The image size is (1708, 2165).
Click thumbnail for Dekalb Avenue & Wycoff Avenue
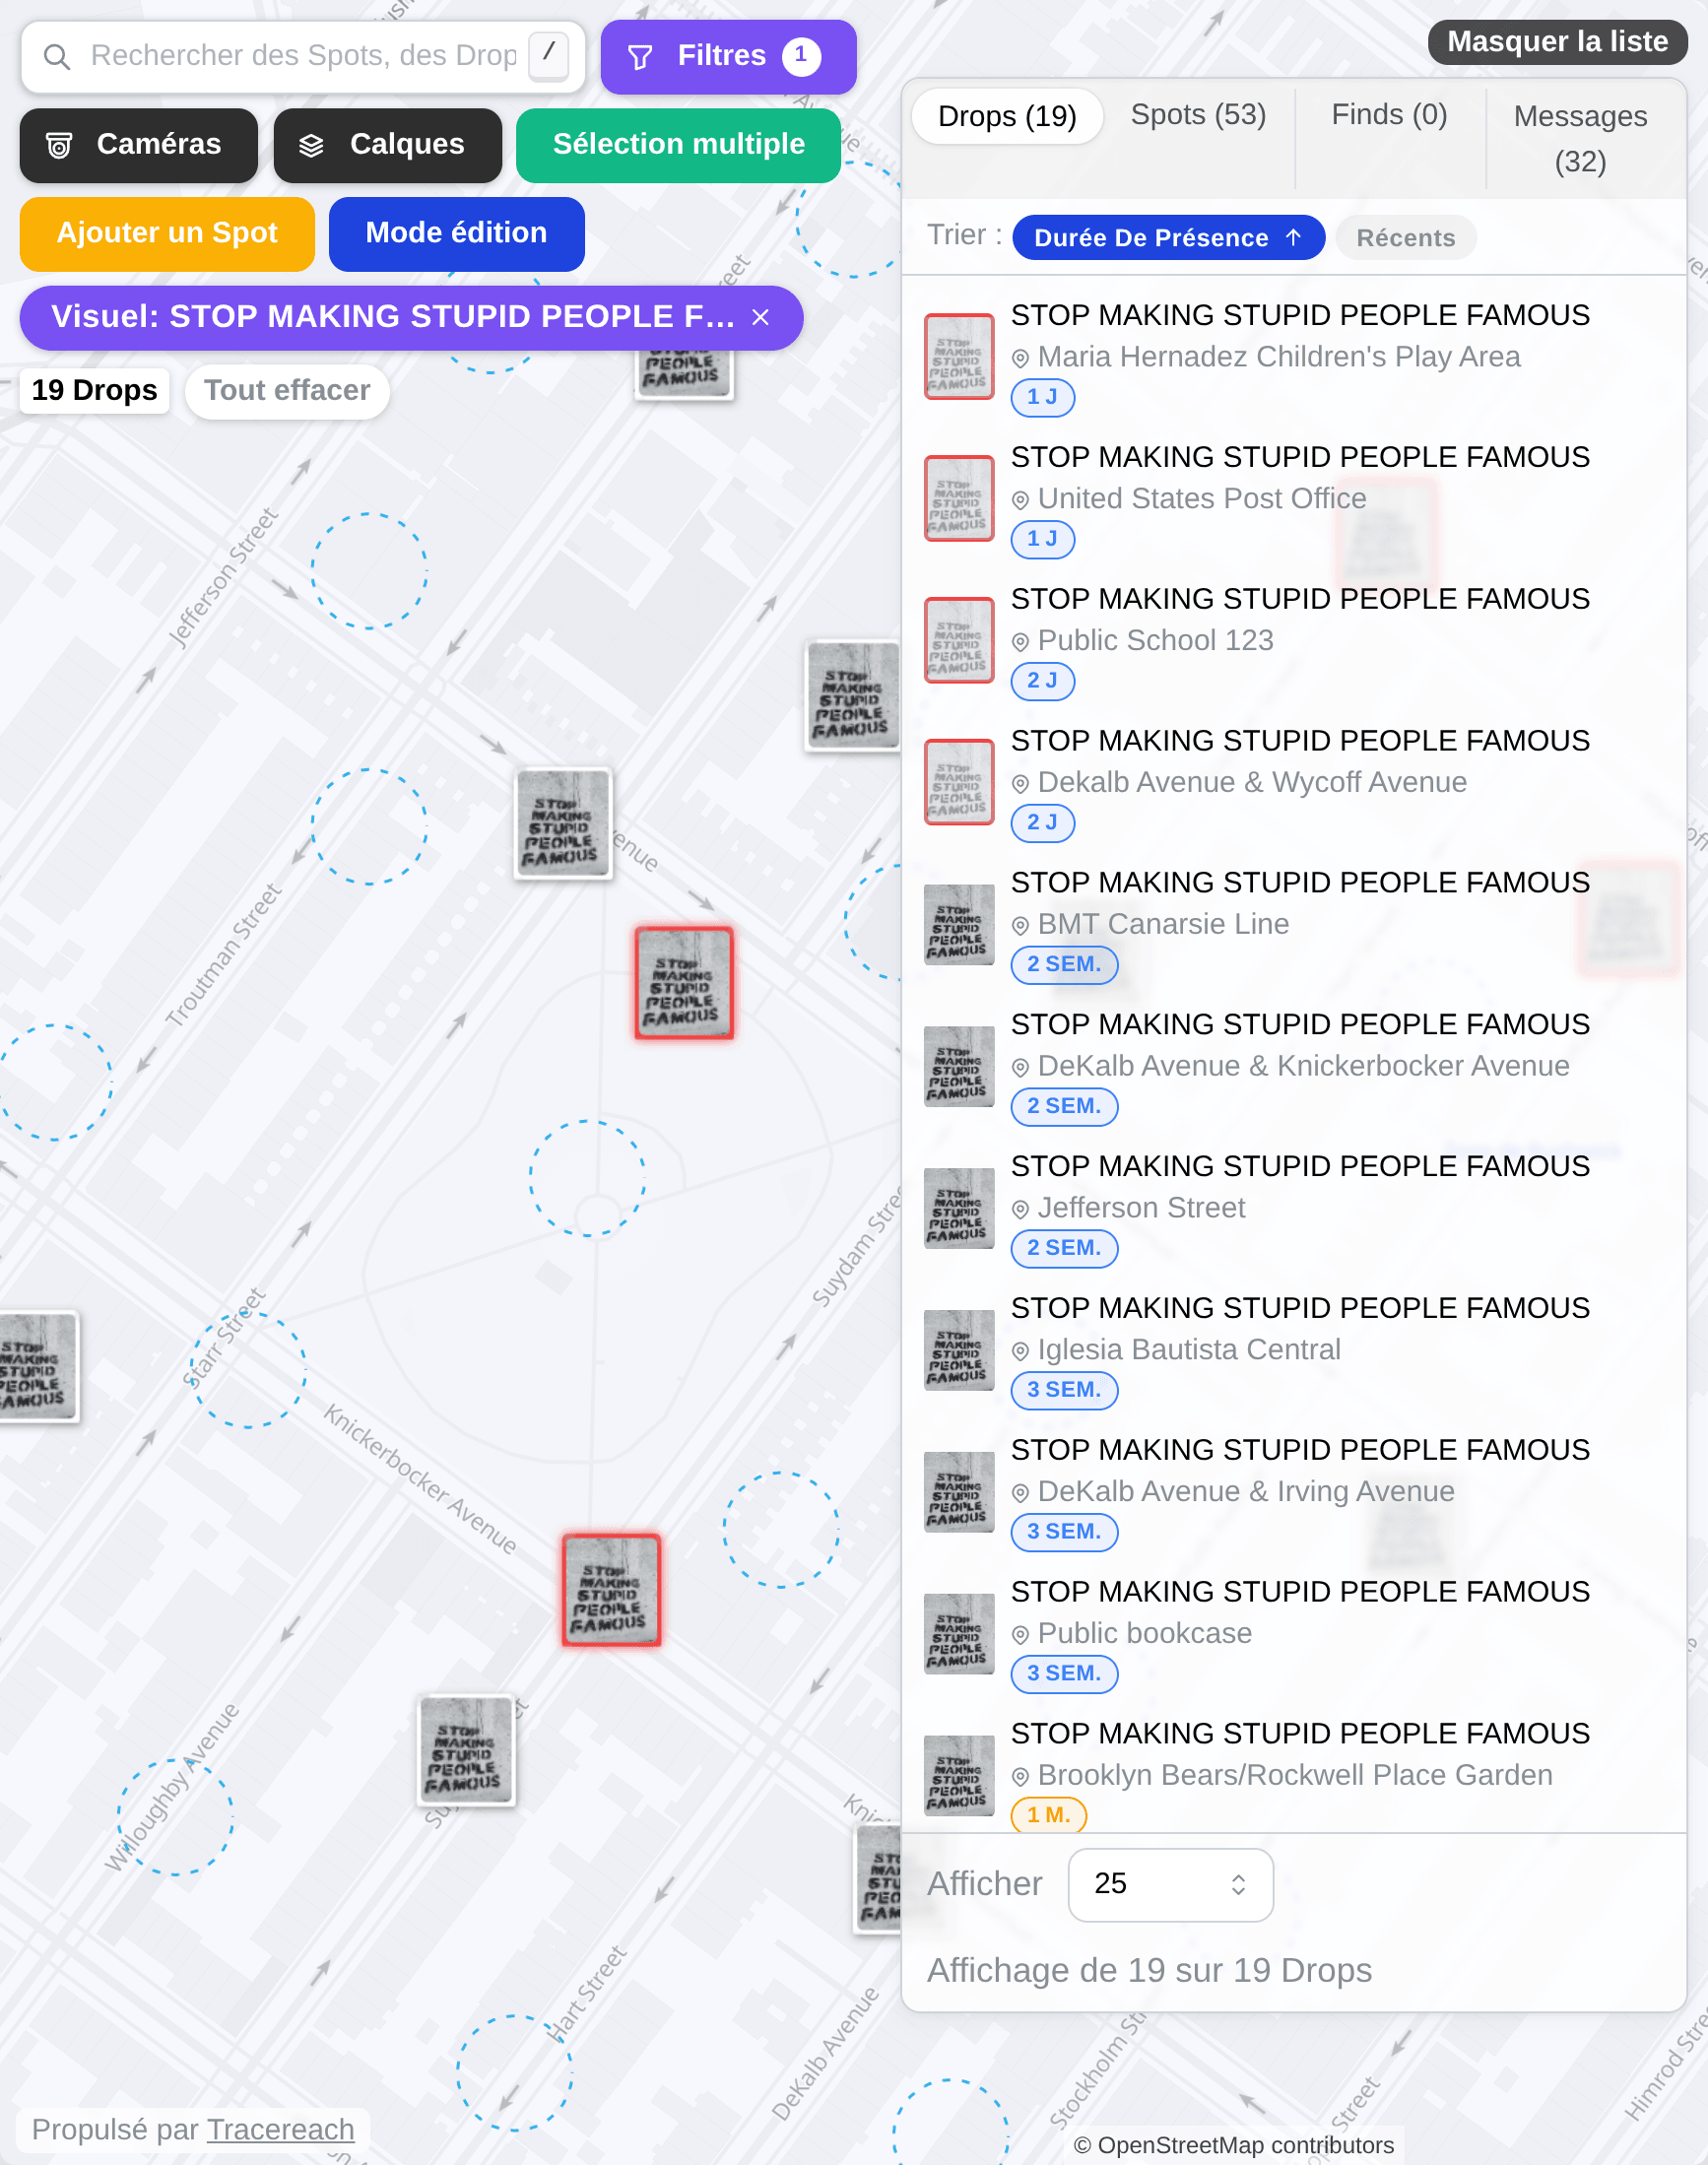coord(959,783)
